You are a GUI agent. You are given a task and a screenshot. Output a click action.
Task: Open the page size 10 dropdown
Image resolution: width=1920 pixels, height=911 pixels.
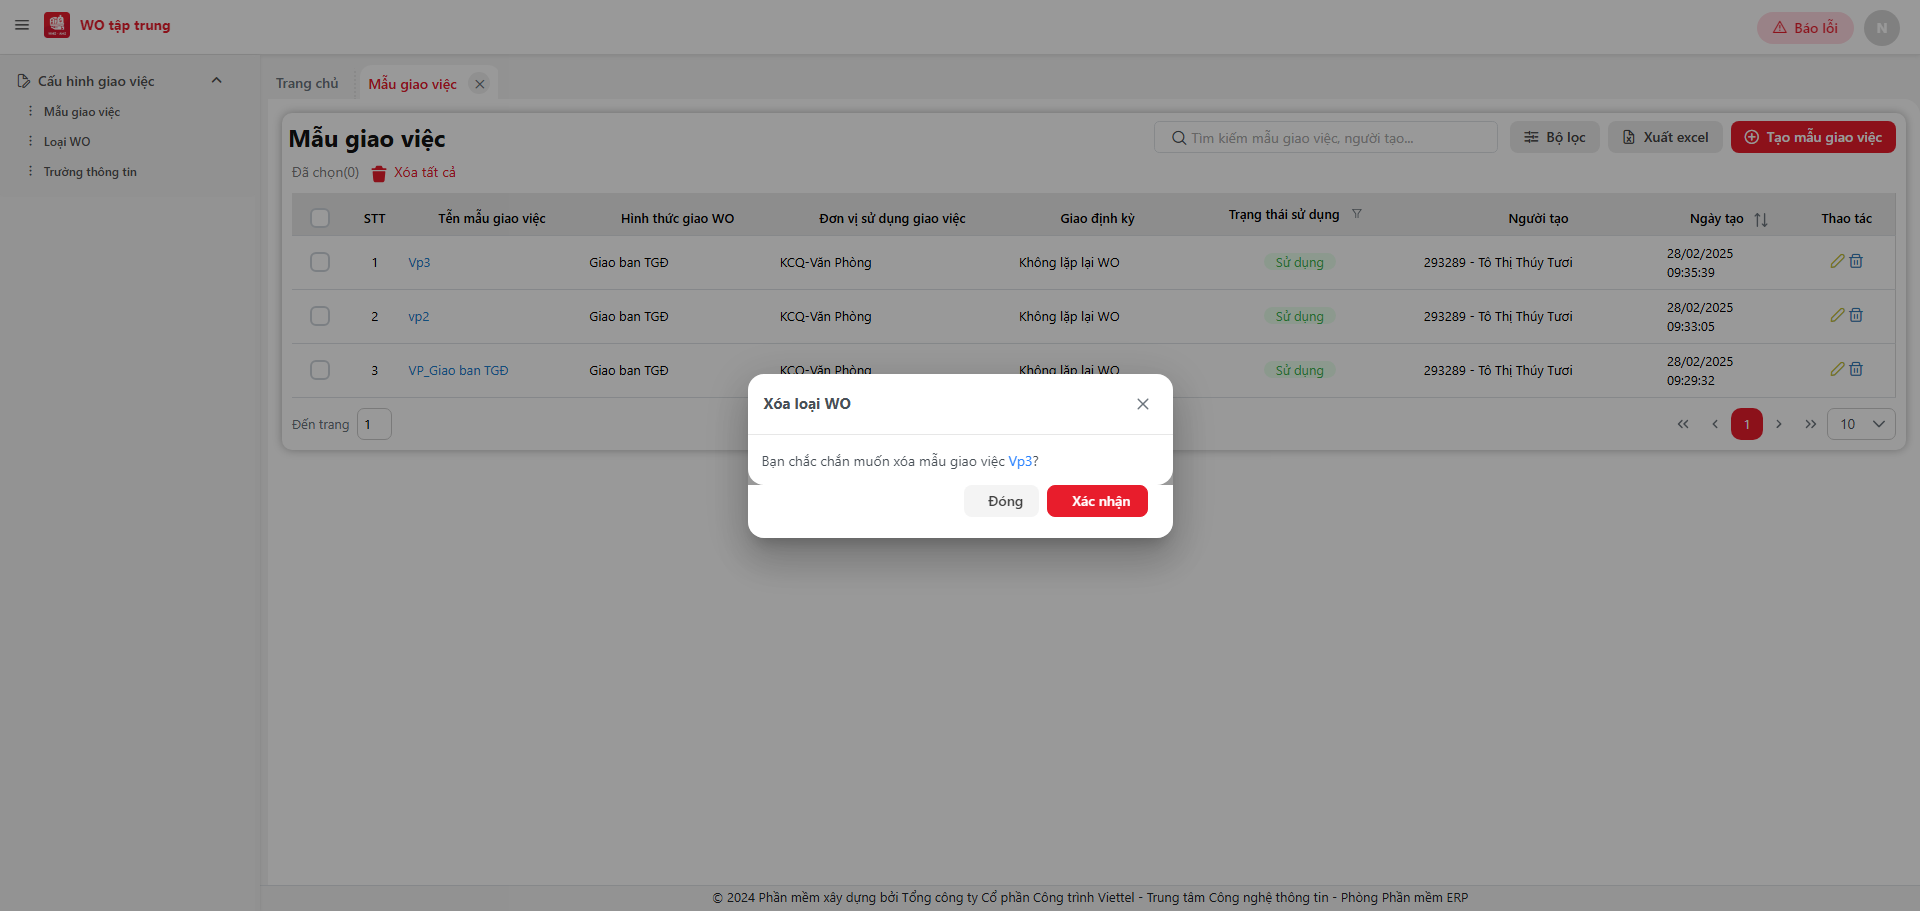click(1861, 424)
